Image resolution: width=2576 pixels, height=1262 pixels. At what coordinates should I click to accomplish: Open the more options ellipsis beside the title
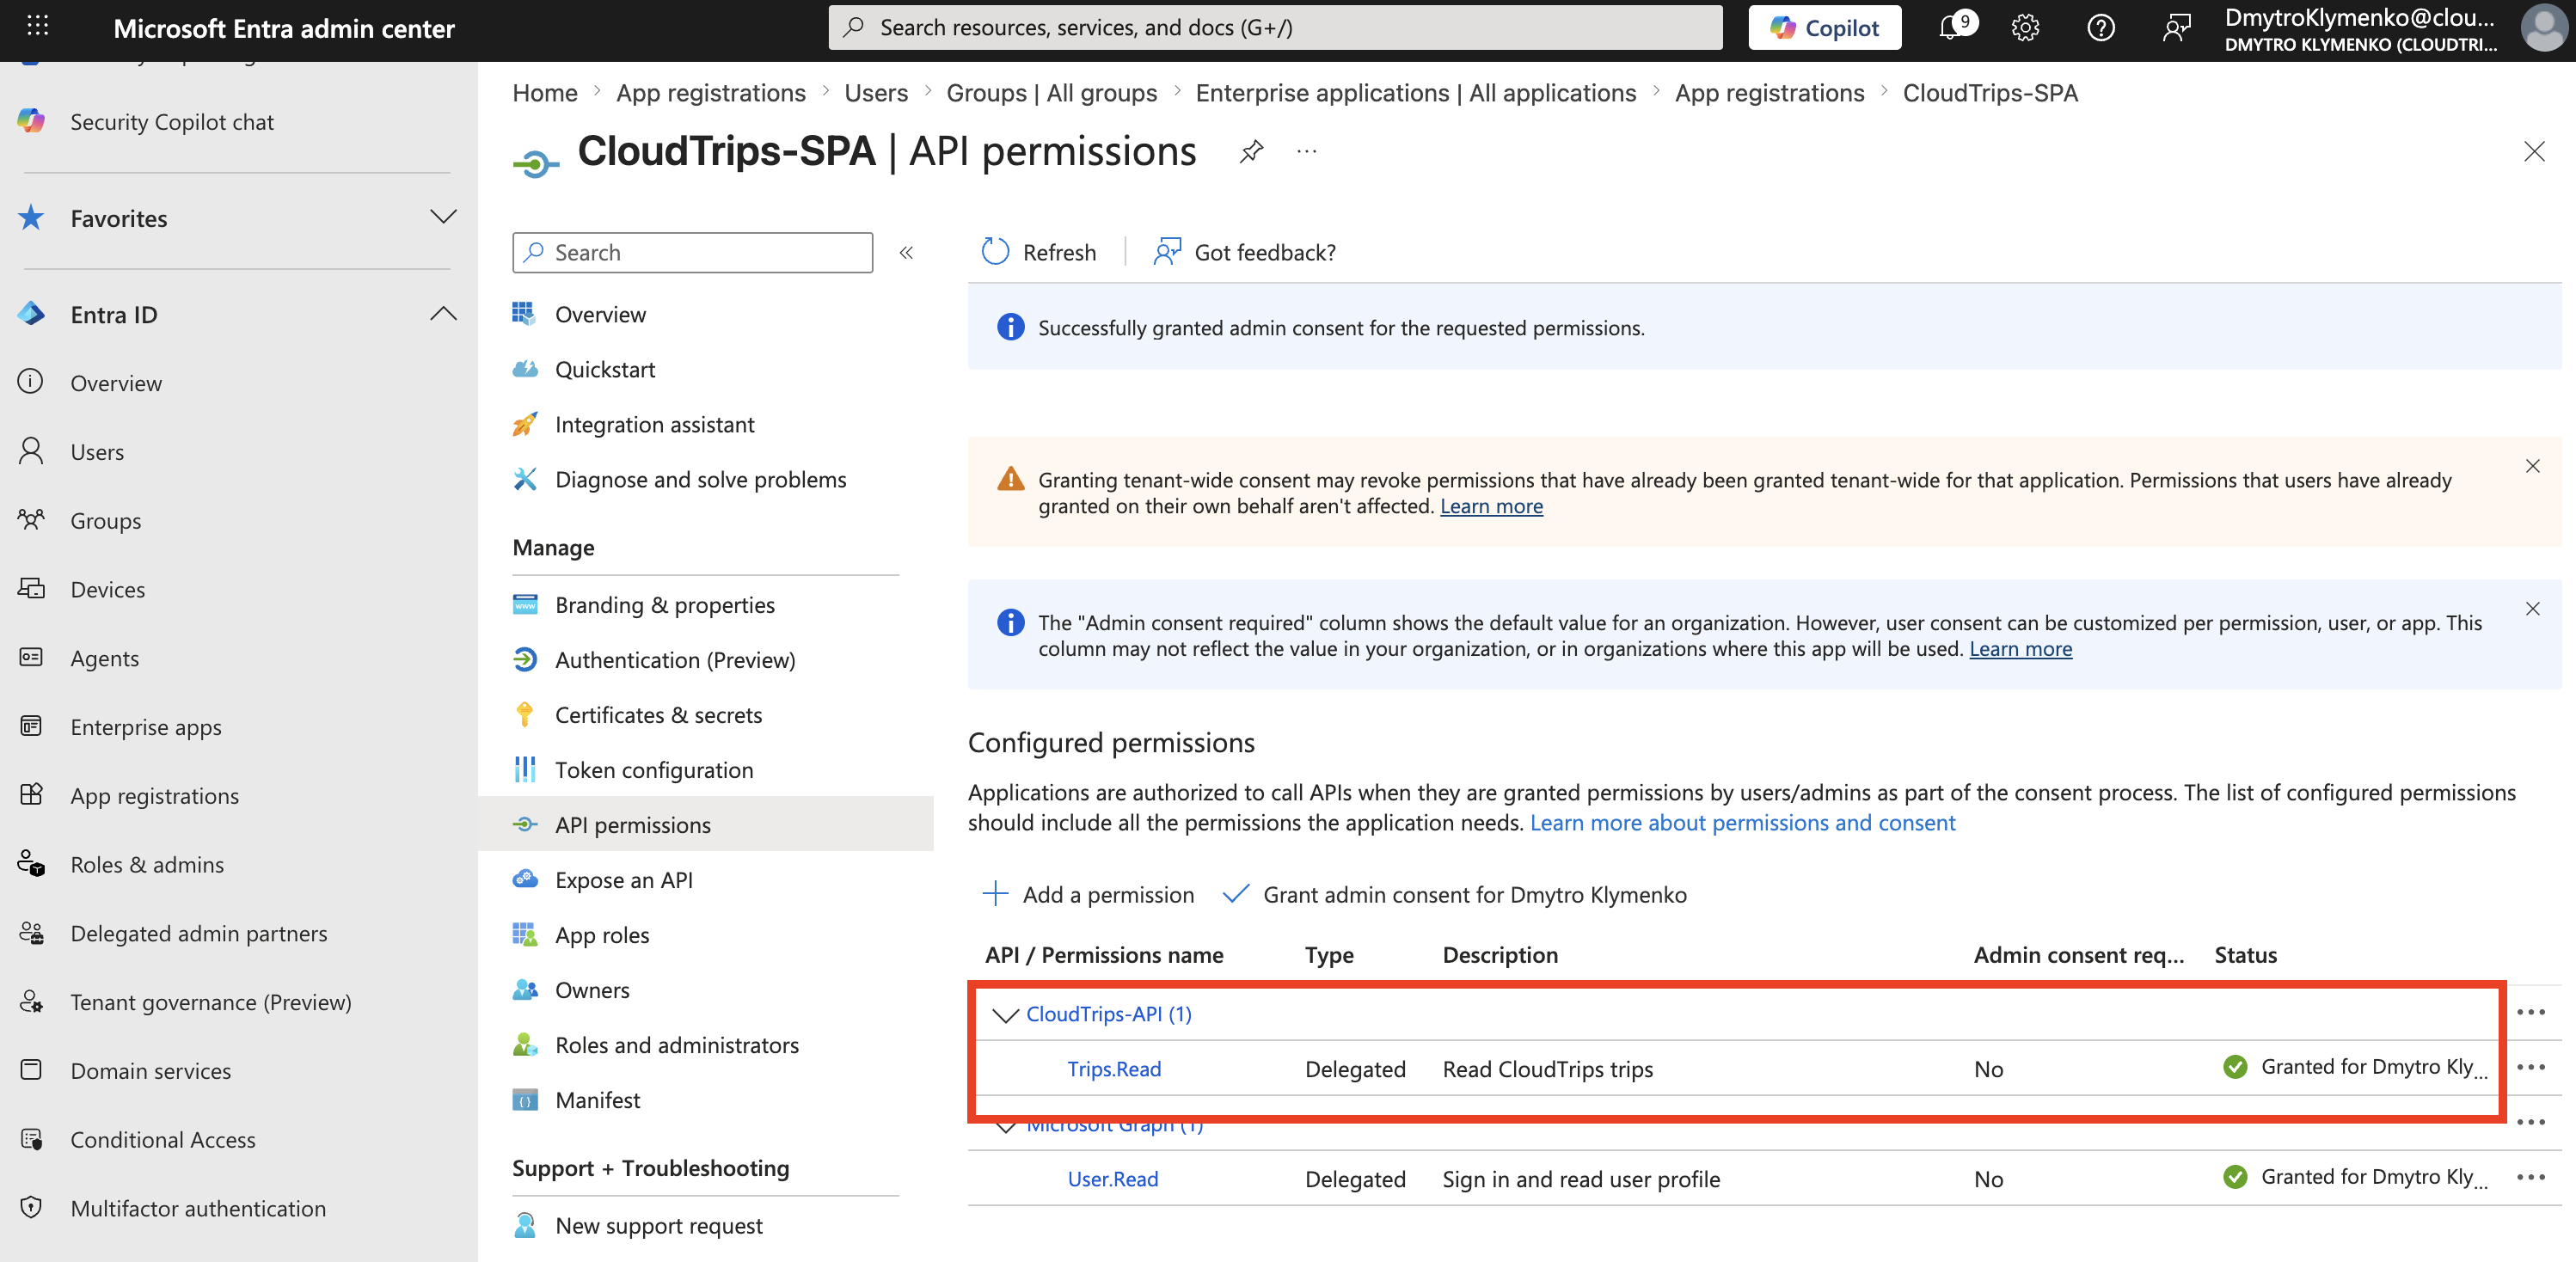[x=1306, y=152]
